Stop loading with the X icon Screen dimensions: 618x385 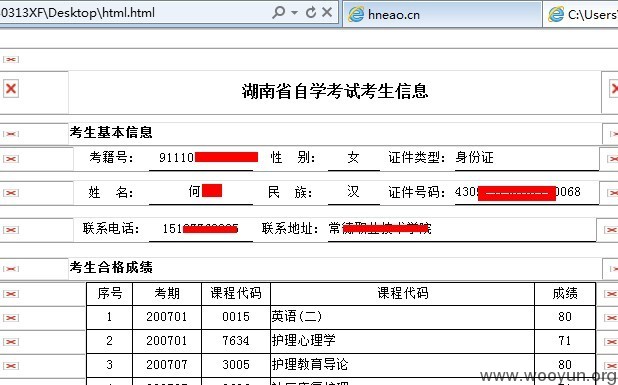(327, 13)
